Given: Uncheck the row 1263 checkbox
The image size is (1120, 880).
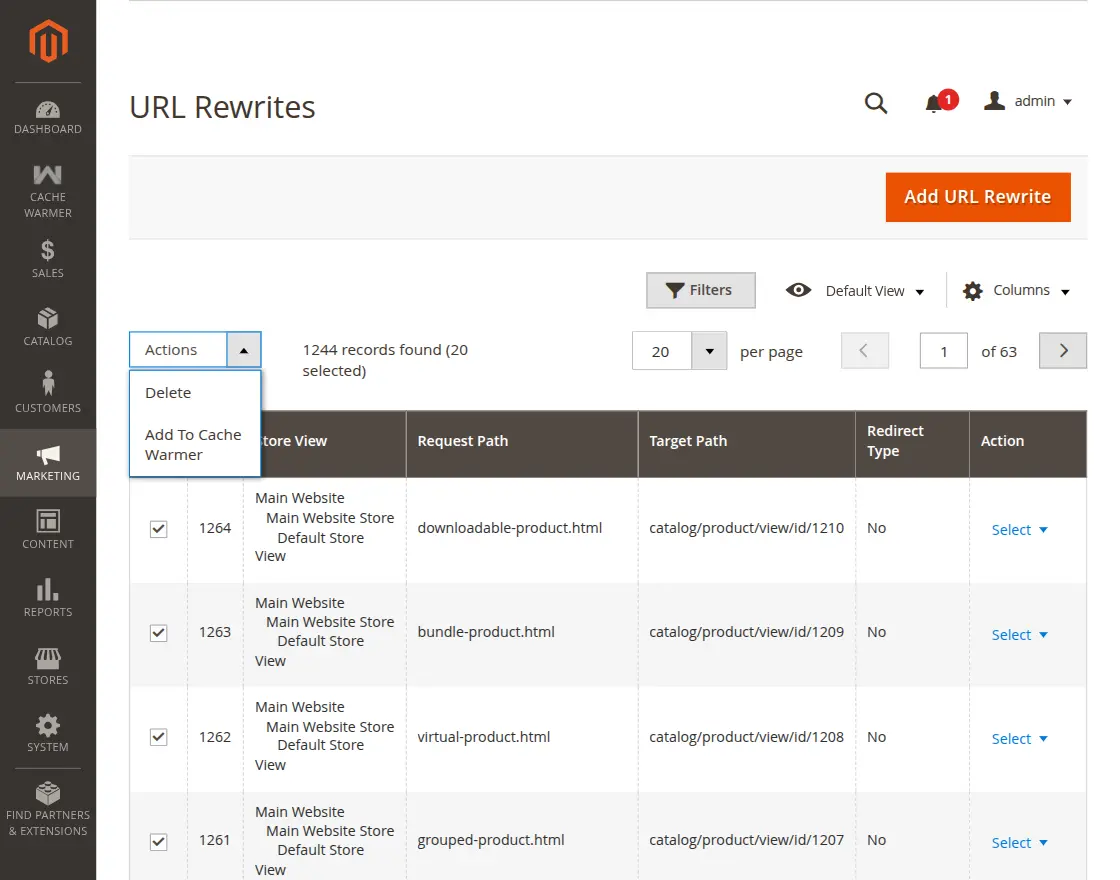Looking at the screenshot, I should (158, 633).
